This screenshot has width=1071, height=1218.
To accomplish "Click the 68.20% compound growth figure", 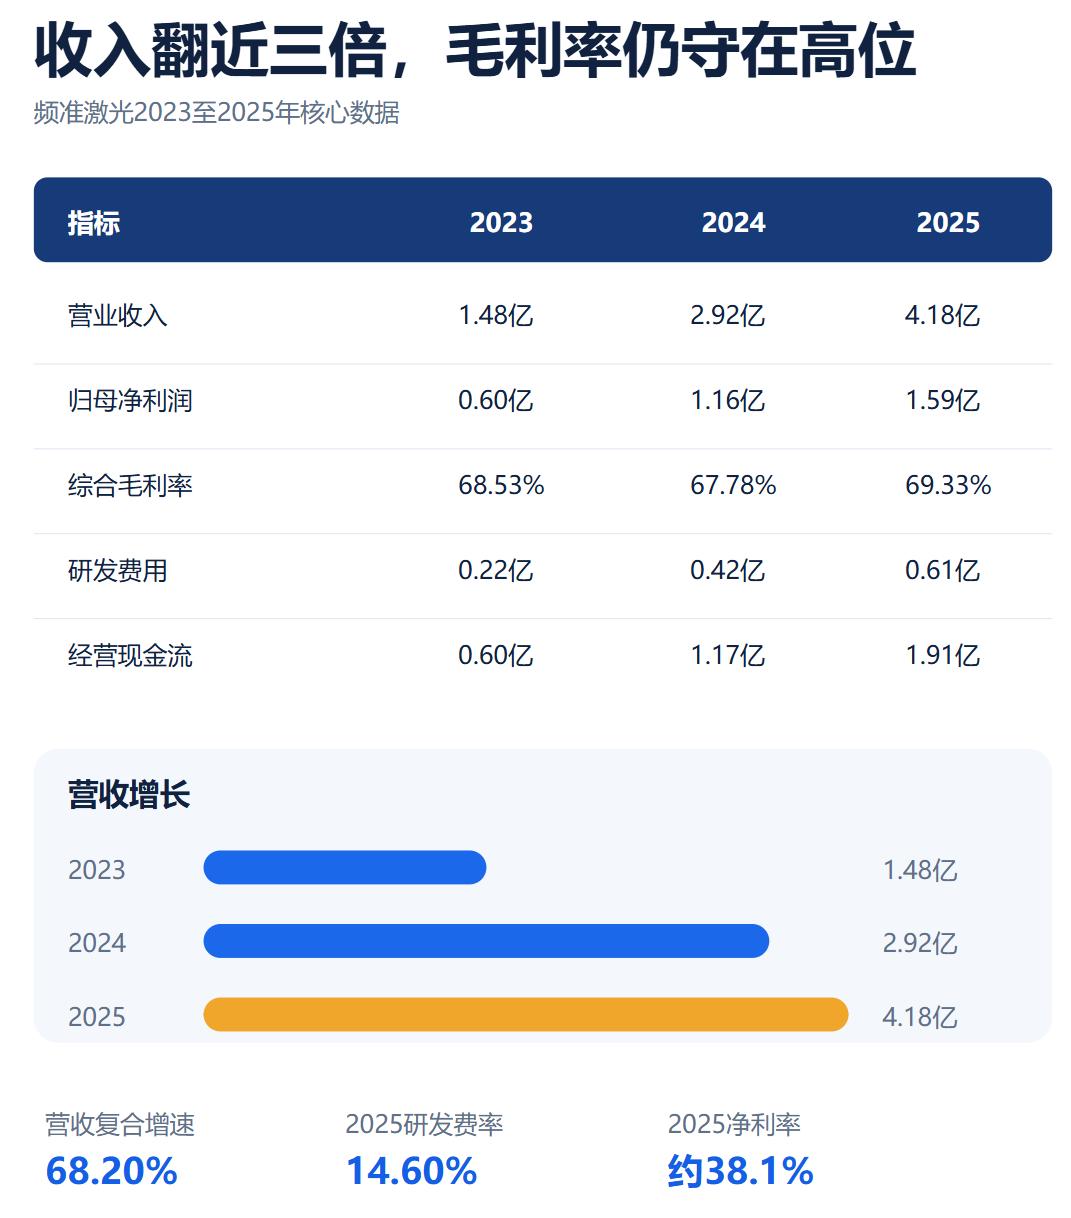I will pyautogui.click(x=112, y=1171).
